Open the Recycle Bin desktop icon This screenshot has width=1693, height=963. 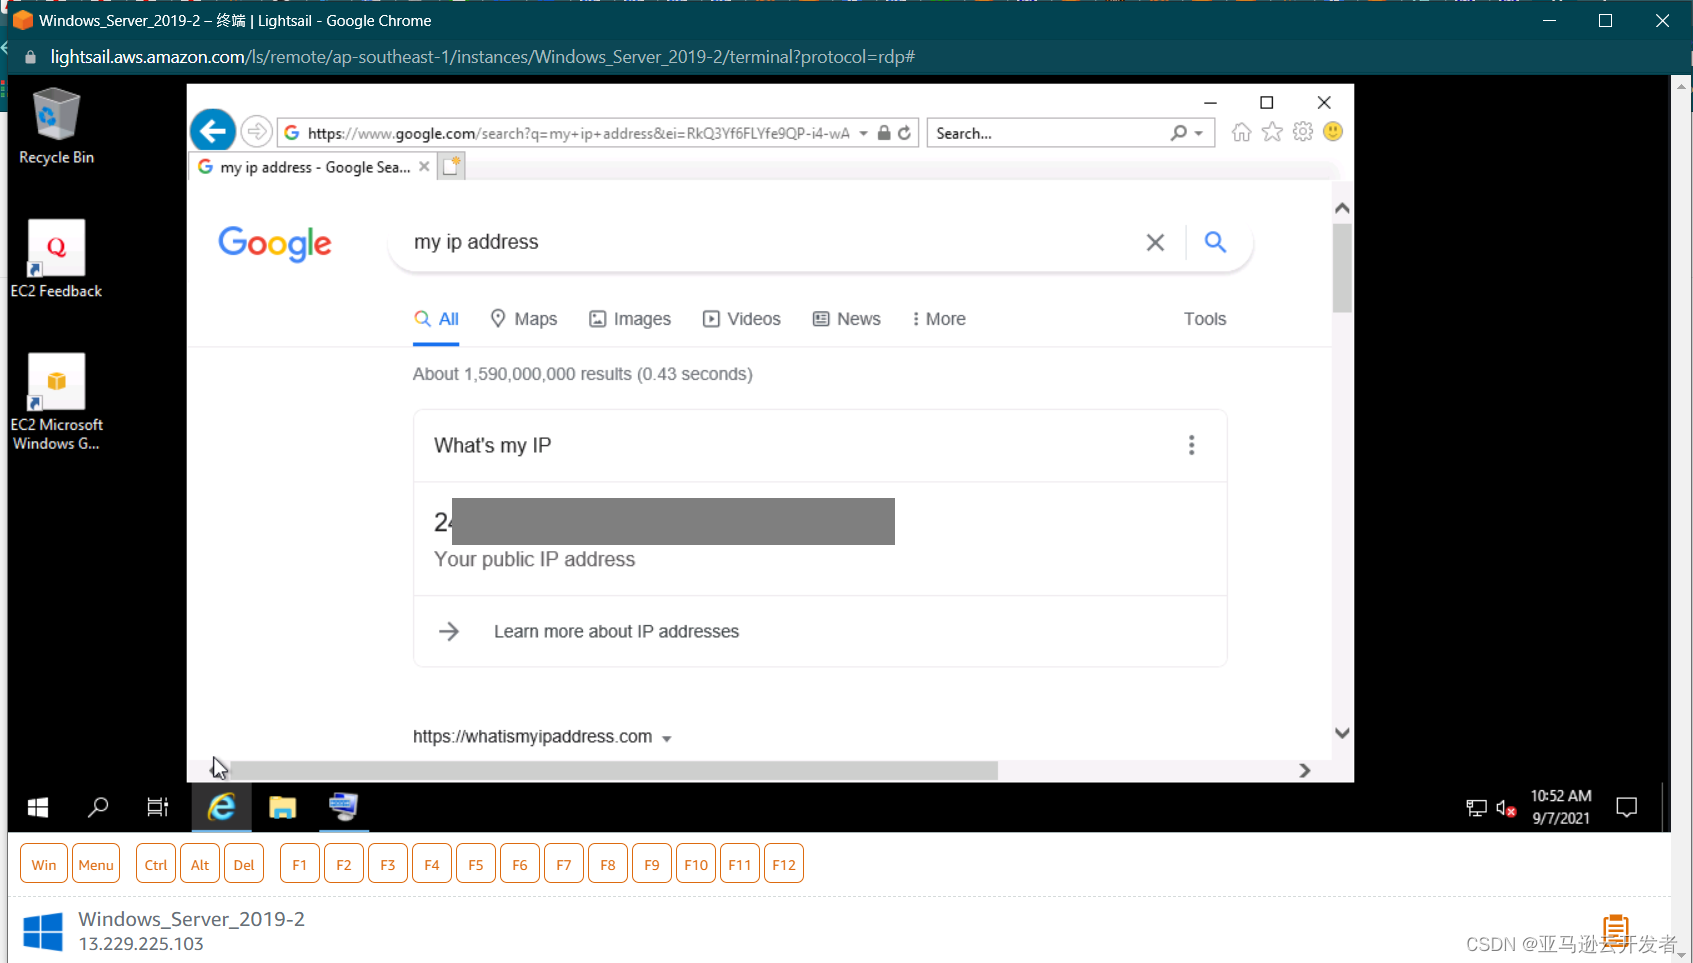(56, 126)
